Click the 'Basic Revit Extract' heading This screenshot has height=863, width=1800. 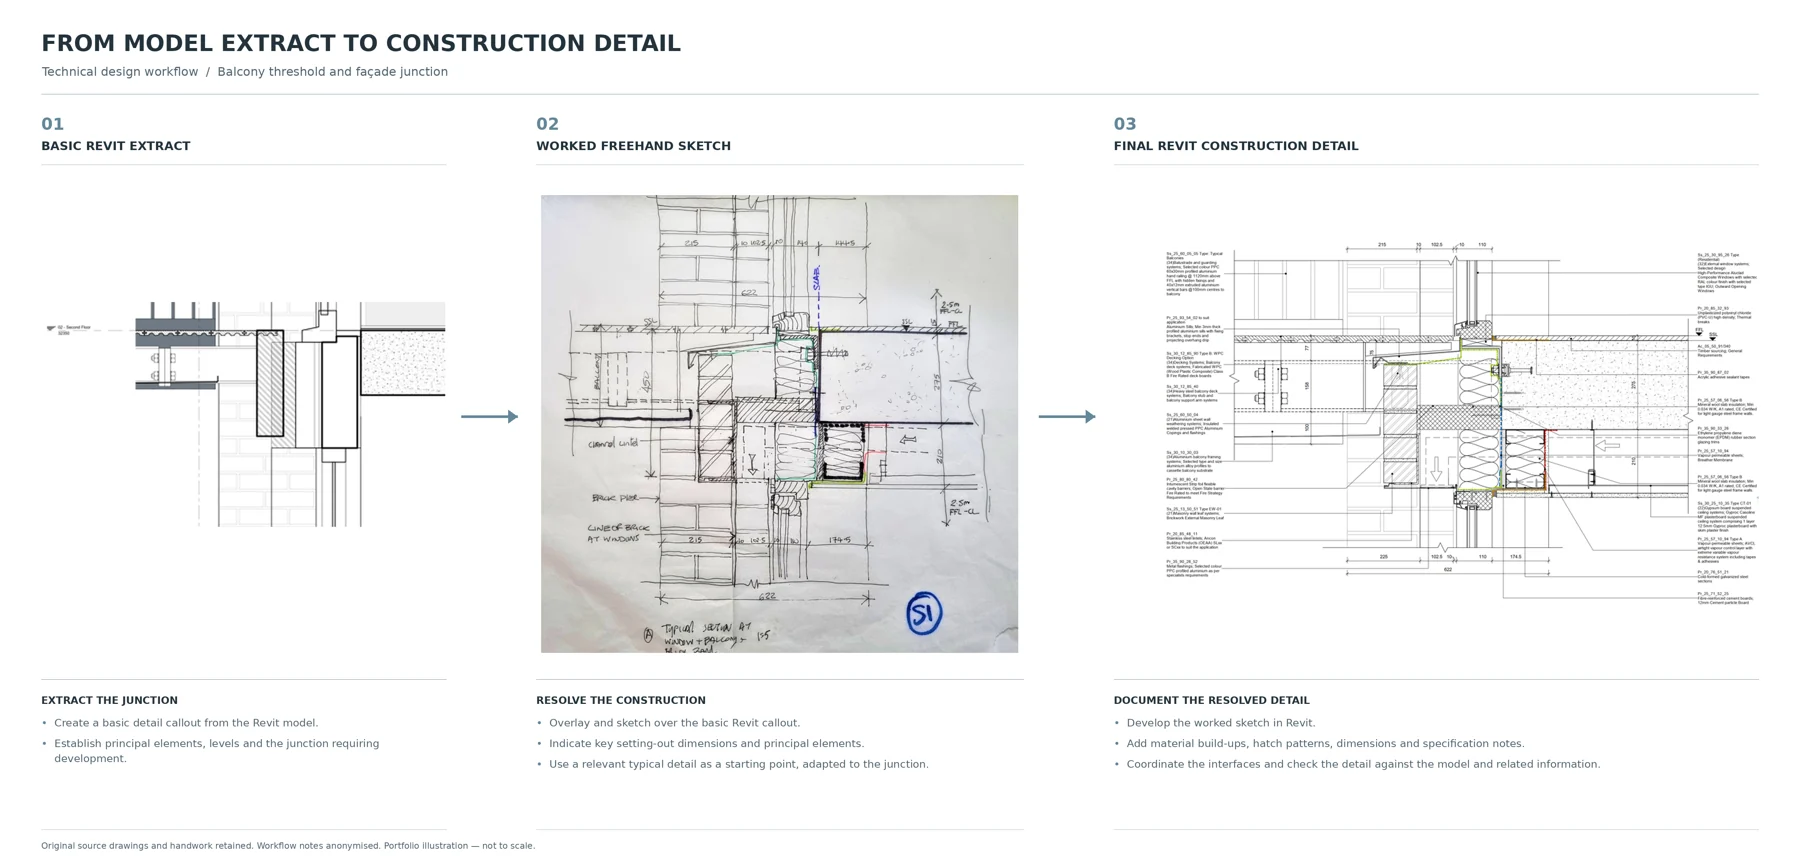pos(116,146)
